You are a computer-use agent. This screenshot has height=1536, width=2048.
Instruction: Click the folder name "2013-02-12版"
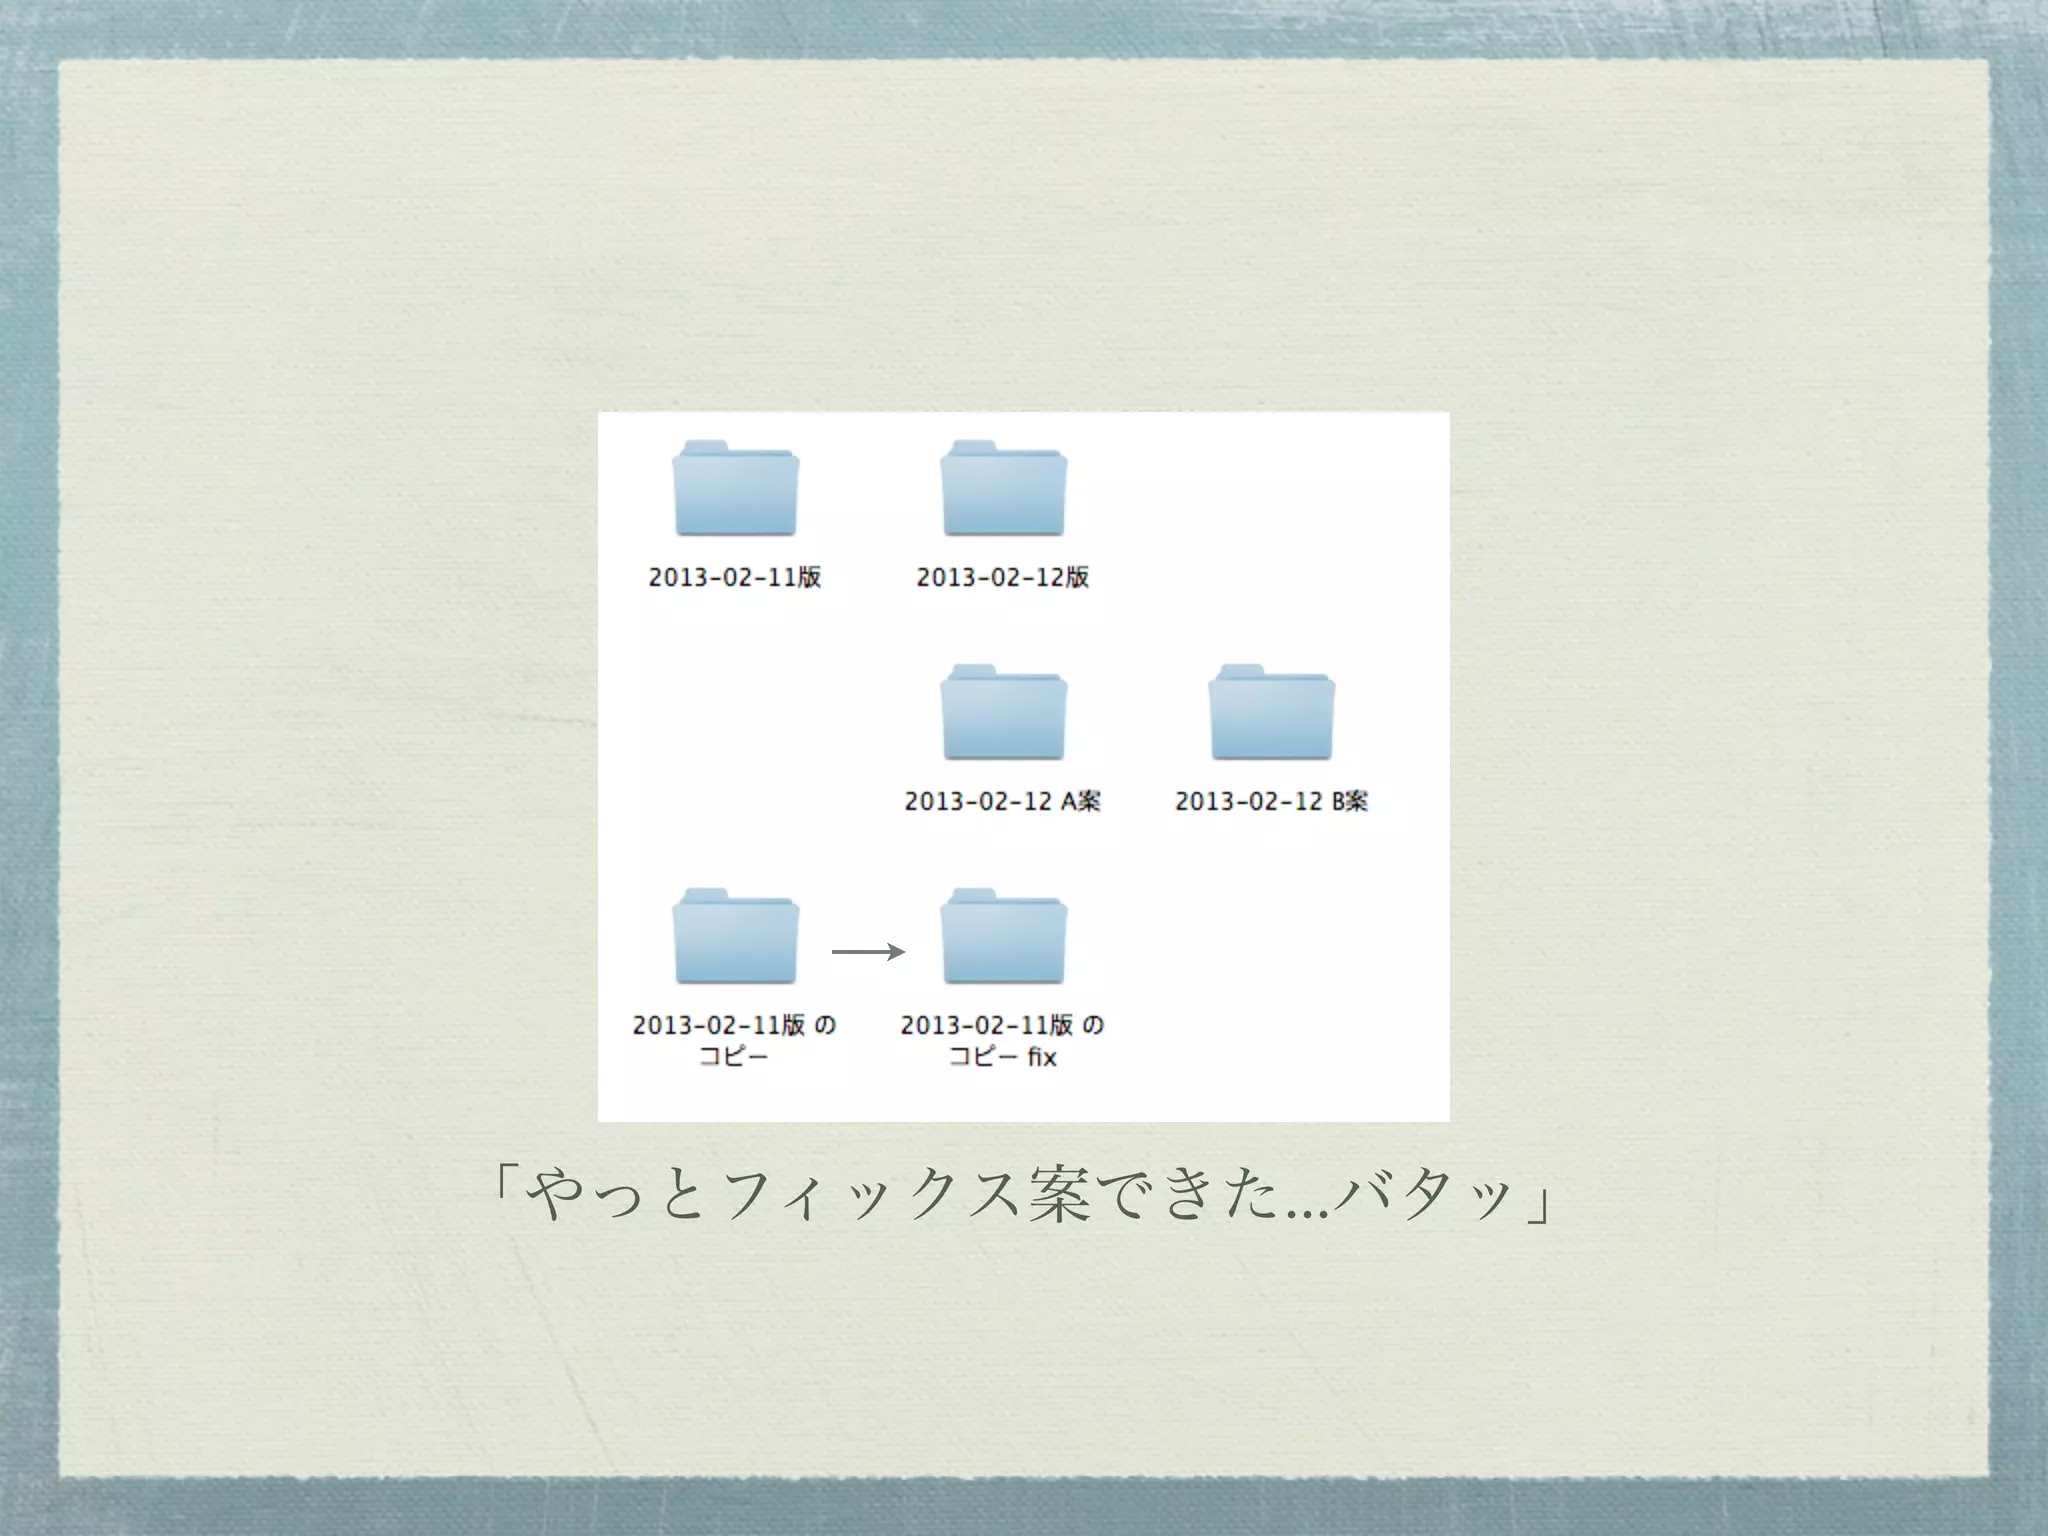pos(1003,577)
